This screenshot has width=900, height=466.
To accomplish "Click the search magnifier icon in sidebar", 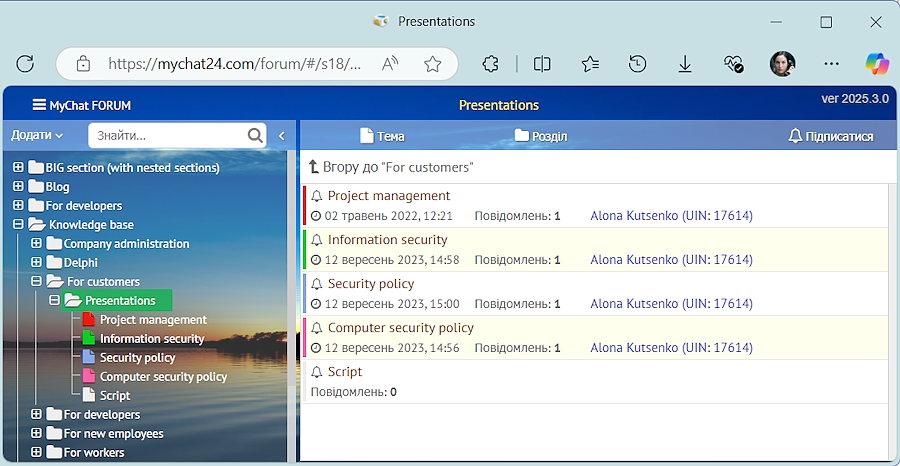I will [255, 135].
